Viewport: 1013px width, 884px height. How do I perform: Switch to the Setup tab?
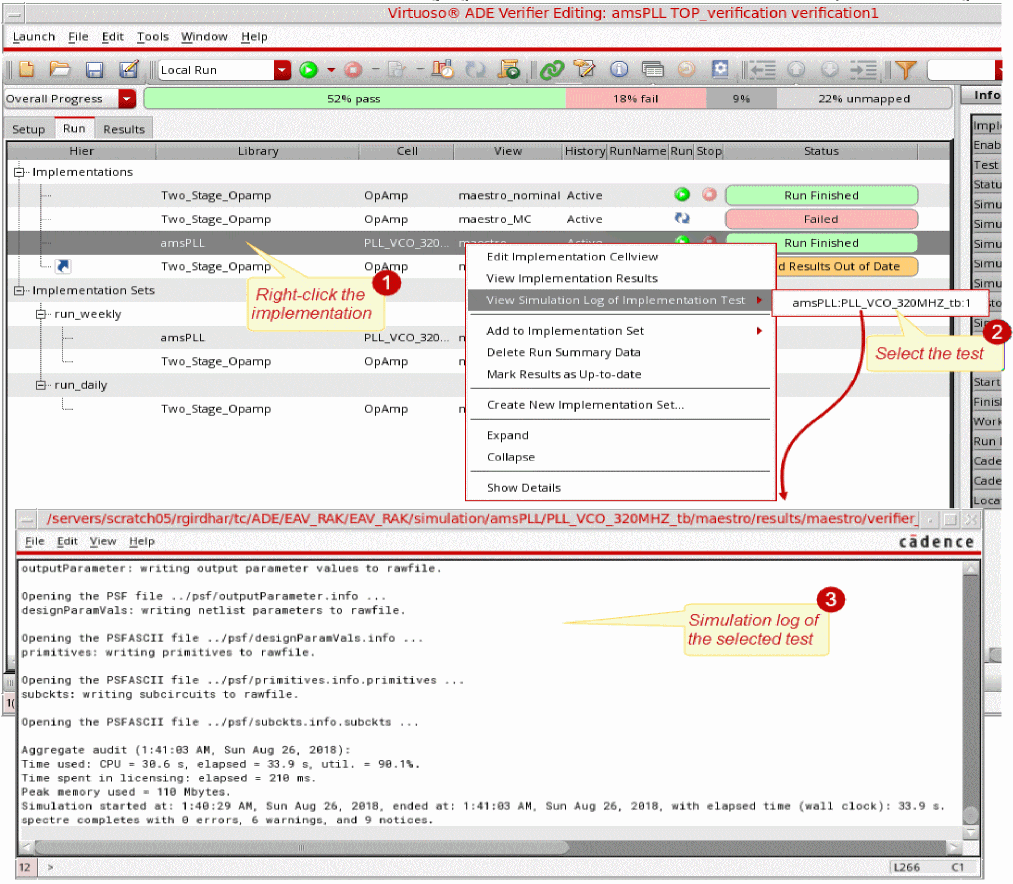28,129
